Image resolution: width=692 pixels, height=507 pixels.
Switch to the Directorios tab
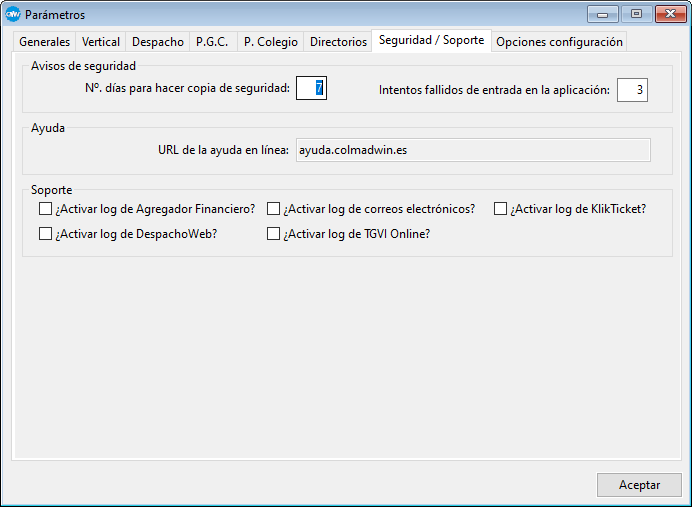pos(338,42)
